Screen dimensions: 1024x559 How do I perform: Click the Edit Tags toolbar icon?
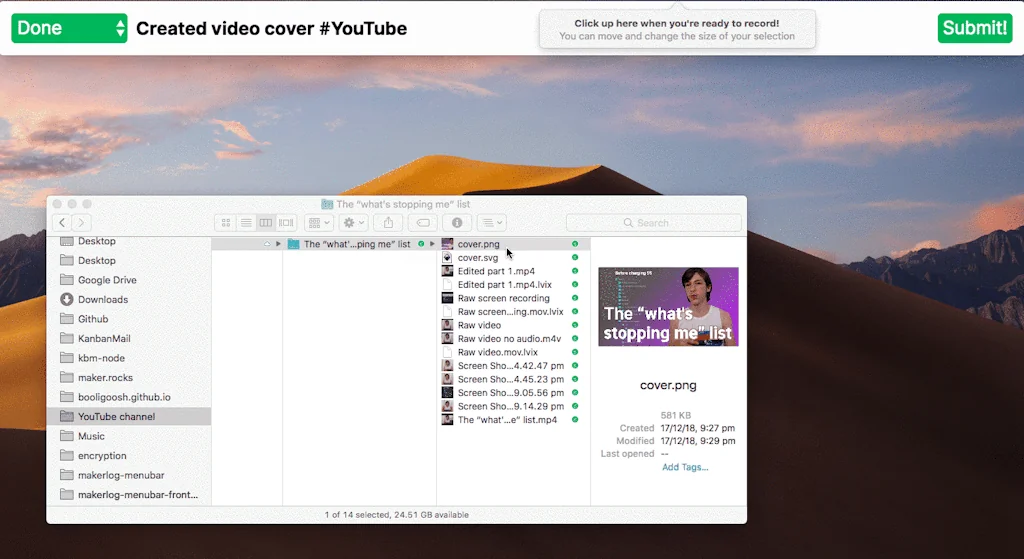[423, 223]
